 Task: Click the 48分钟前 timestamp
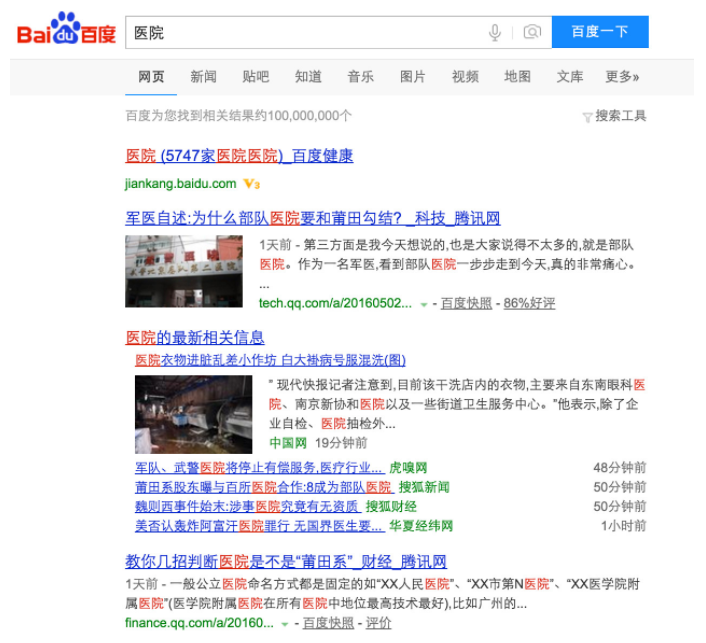click(x=620, y=468)
